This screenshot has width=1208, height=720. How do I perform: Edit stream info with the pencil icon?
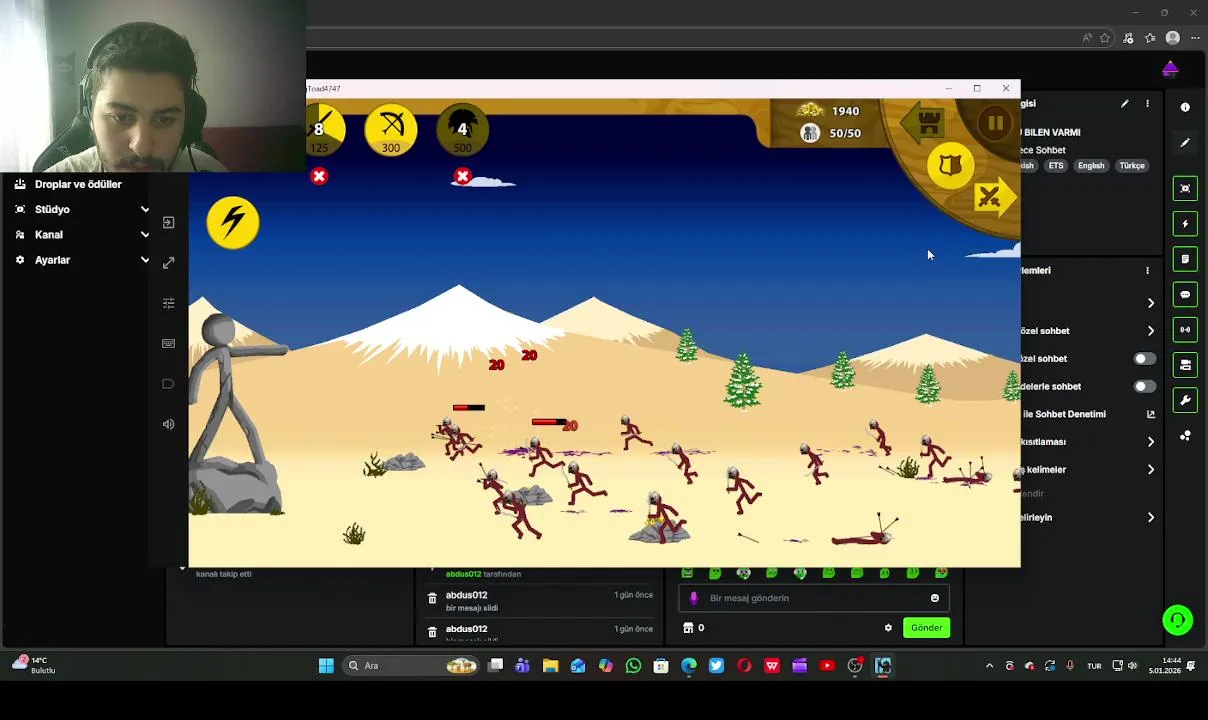1125,103
